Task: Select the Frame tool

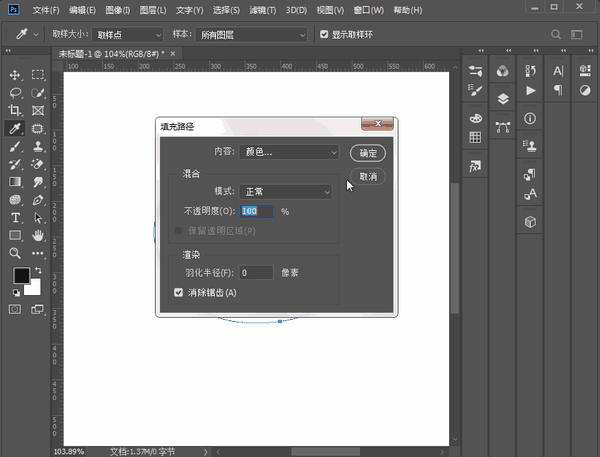Action: point(38,111)
